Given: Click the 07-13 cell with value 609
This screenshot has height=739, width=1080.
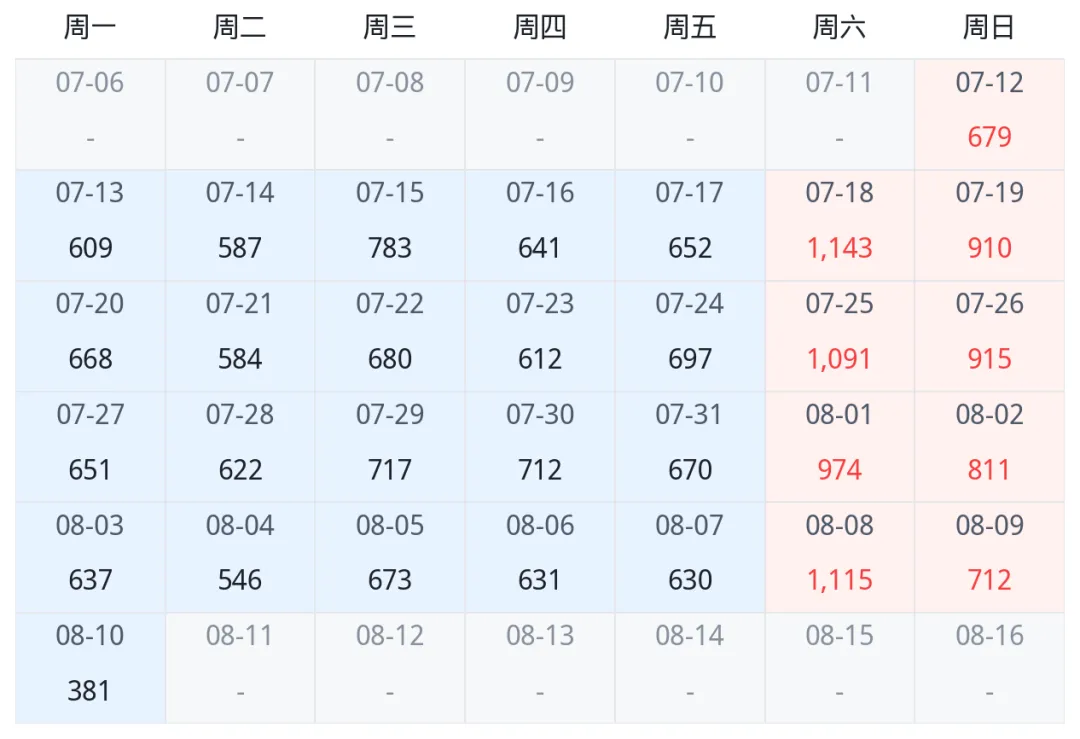Looking at the screenshot, I should pos(90,225).
